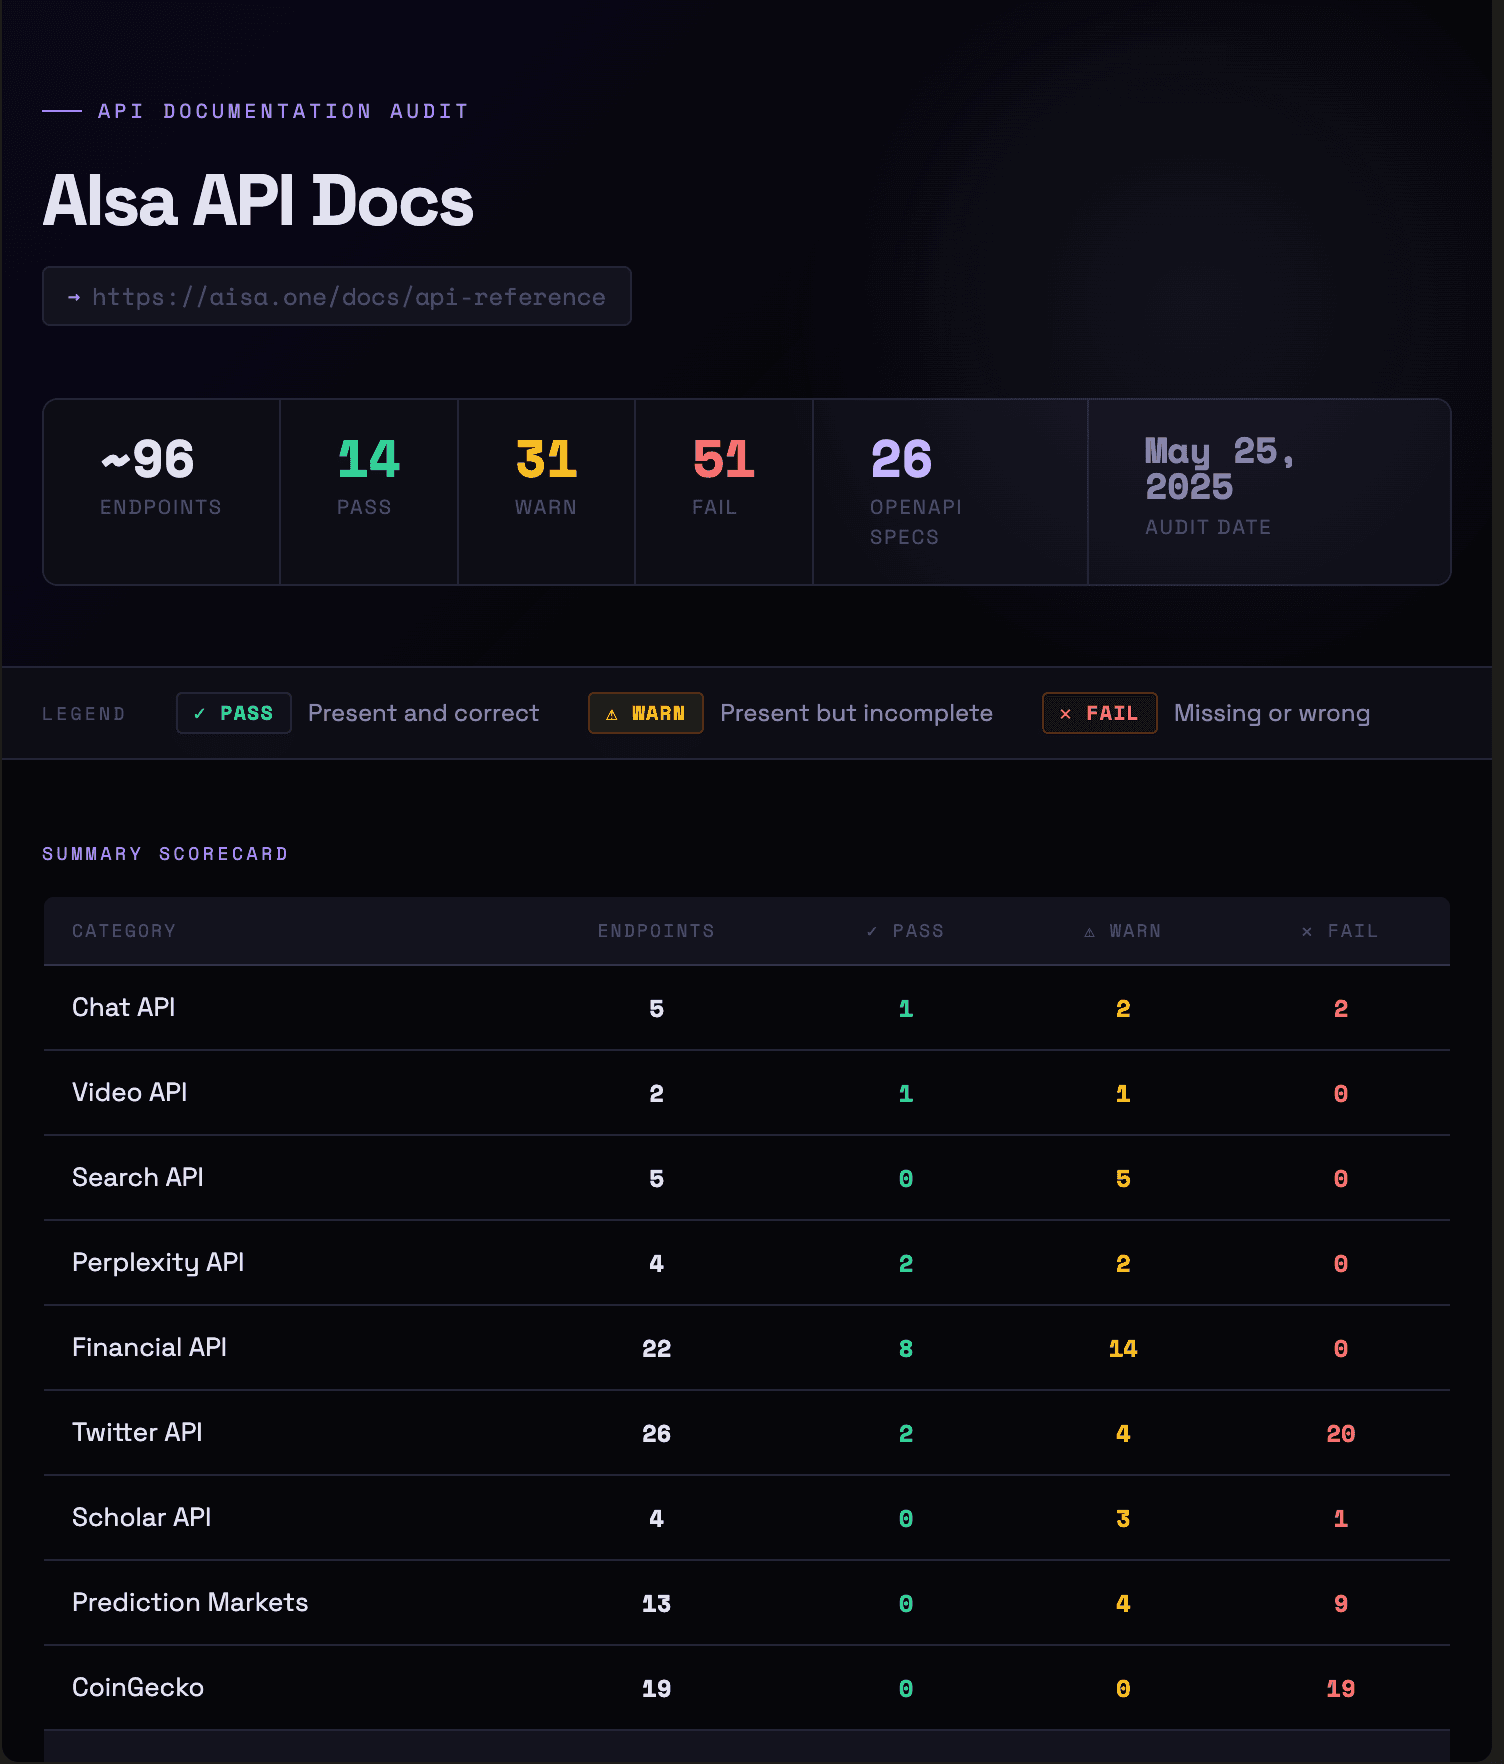Click the PASS legend badge
The height and width of the screenshot is (1764, 1504).
click(234, 713)
